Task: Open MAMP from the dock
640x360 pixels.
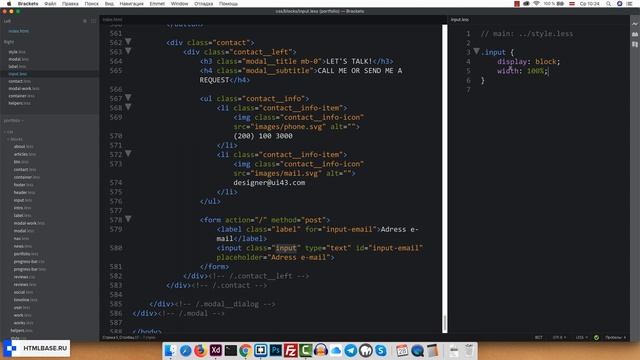Action: (x=366, y=350)
